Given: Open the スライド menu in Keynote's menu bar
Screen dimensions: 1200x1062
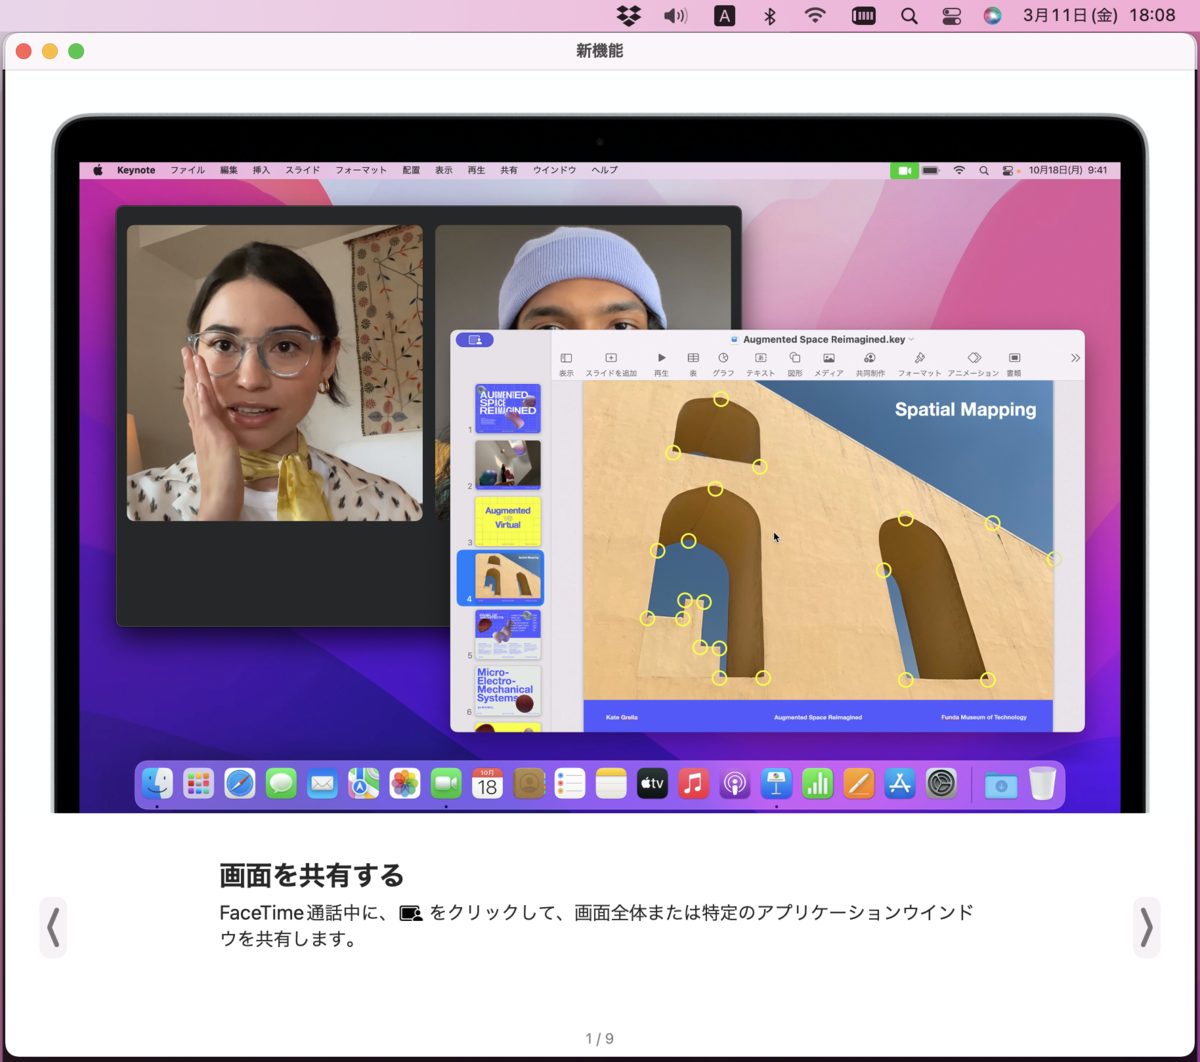Looking at the screenshot, I should [x=302, y=170].
